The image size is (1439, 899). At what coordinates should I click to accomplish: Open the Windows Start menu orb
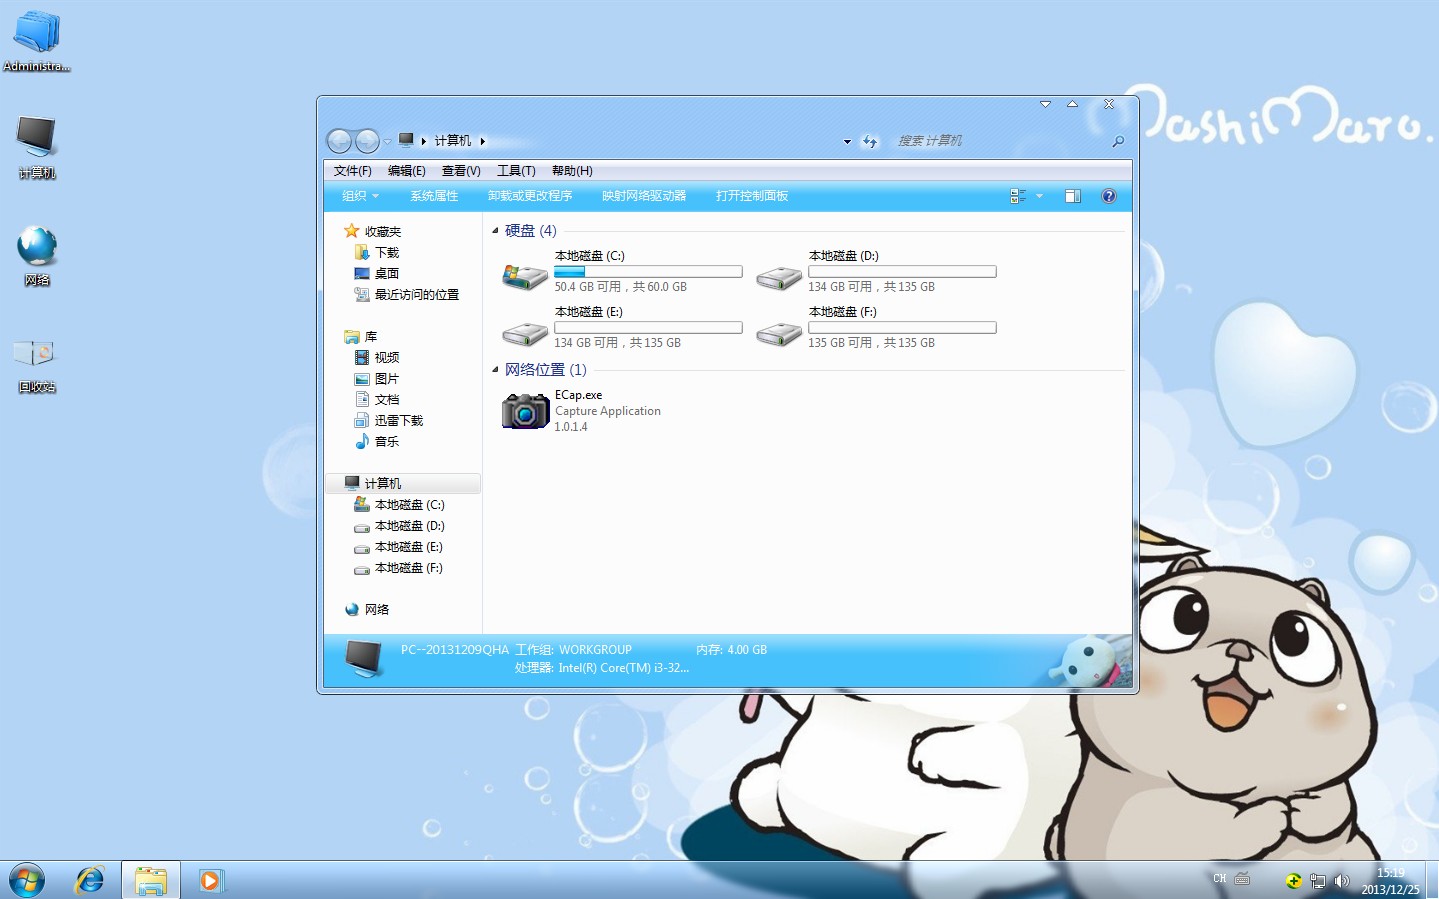pyautogui.click(x=27, y=880)
